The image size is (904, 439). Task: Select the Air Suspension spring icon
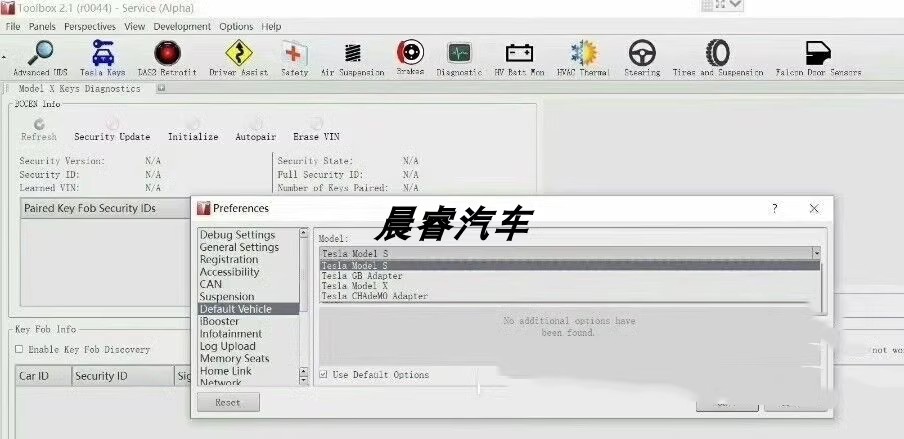[x=352, y=54]
